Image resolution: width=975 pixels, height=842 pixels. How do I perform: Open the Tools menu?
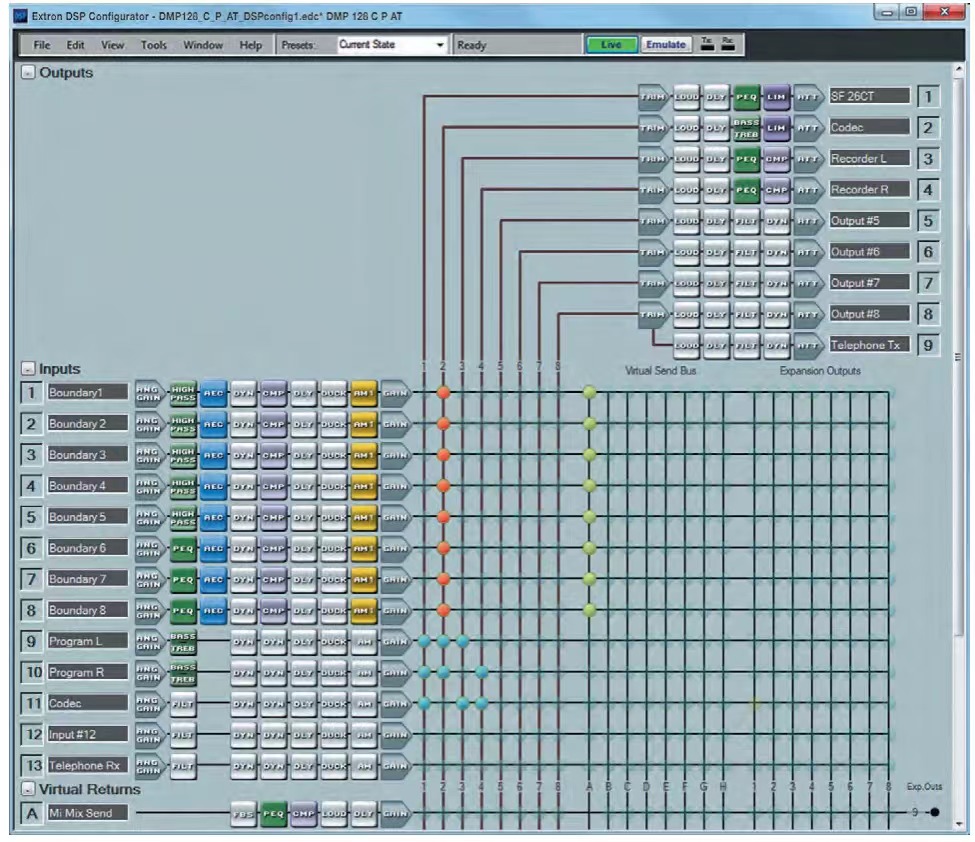153,45
